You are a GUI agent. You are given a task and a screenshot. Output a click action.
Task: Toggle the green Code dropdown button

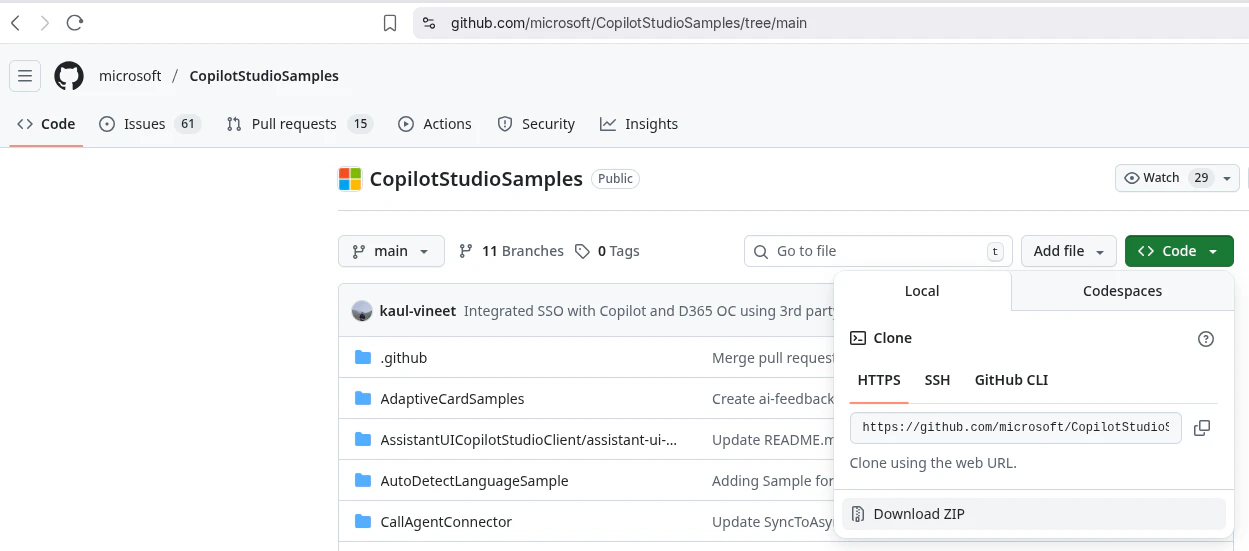coord(1179,251)
